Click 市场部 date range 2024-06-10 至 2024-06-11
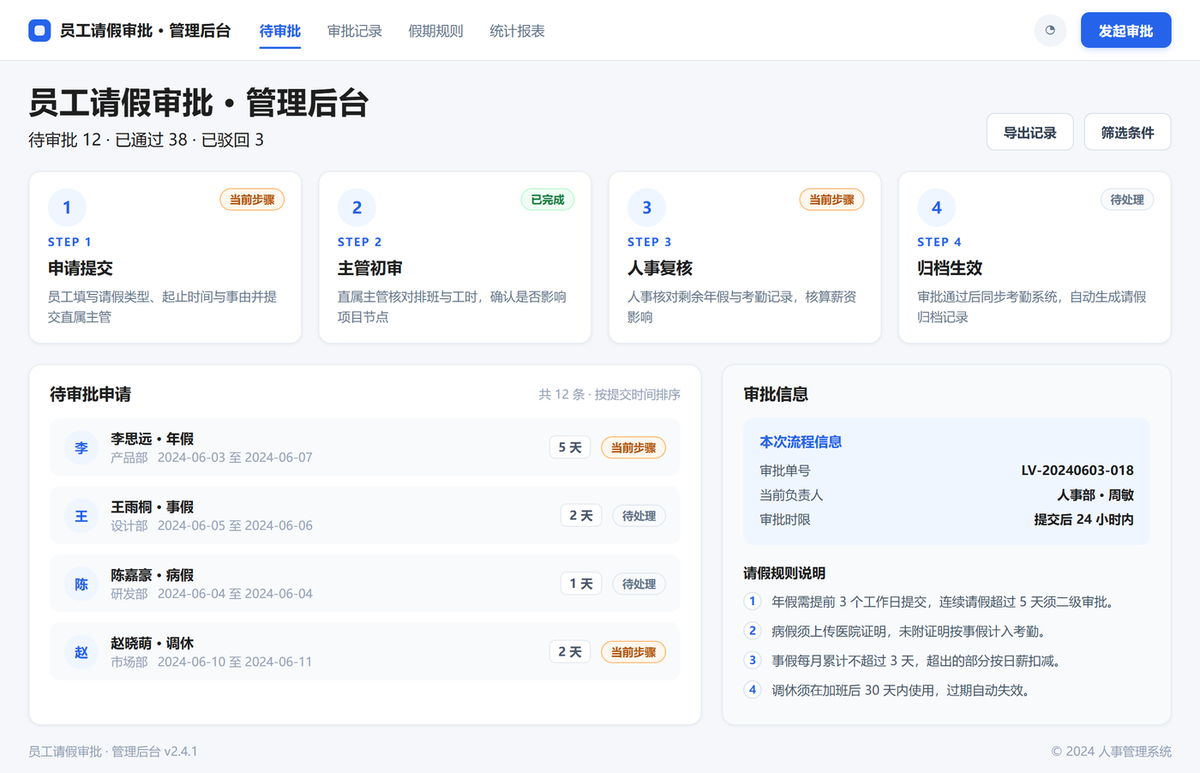 (x=235, y=662)
